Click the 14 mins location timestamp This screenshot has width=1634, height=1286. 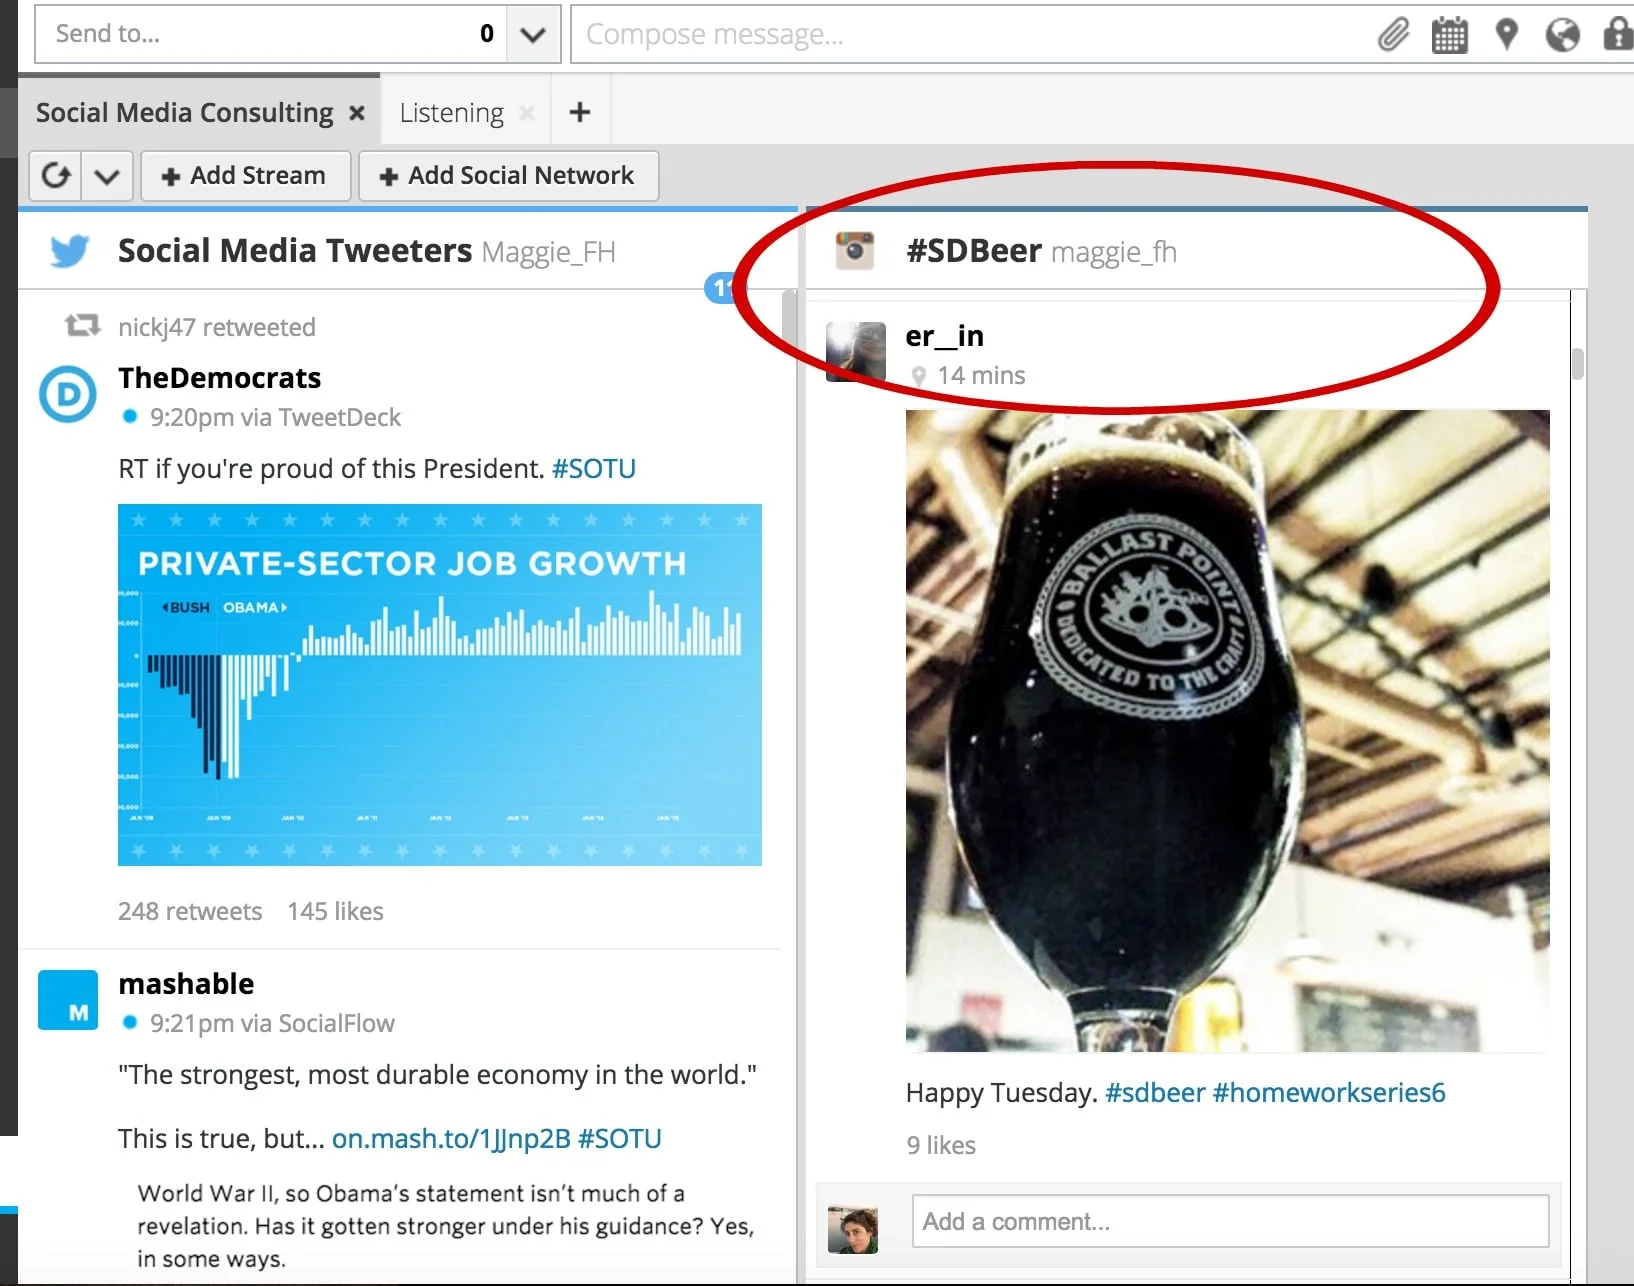(x=981, y=375)
